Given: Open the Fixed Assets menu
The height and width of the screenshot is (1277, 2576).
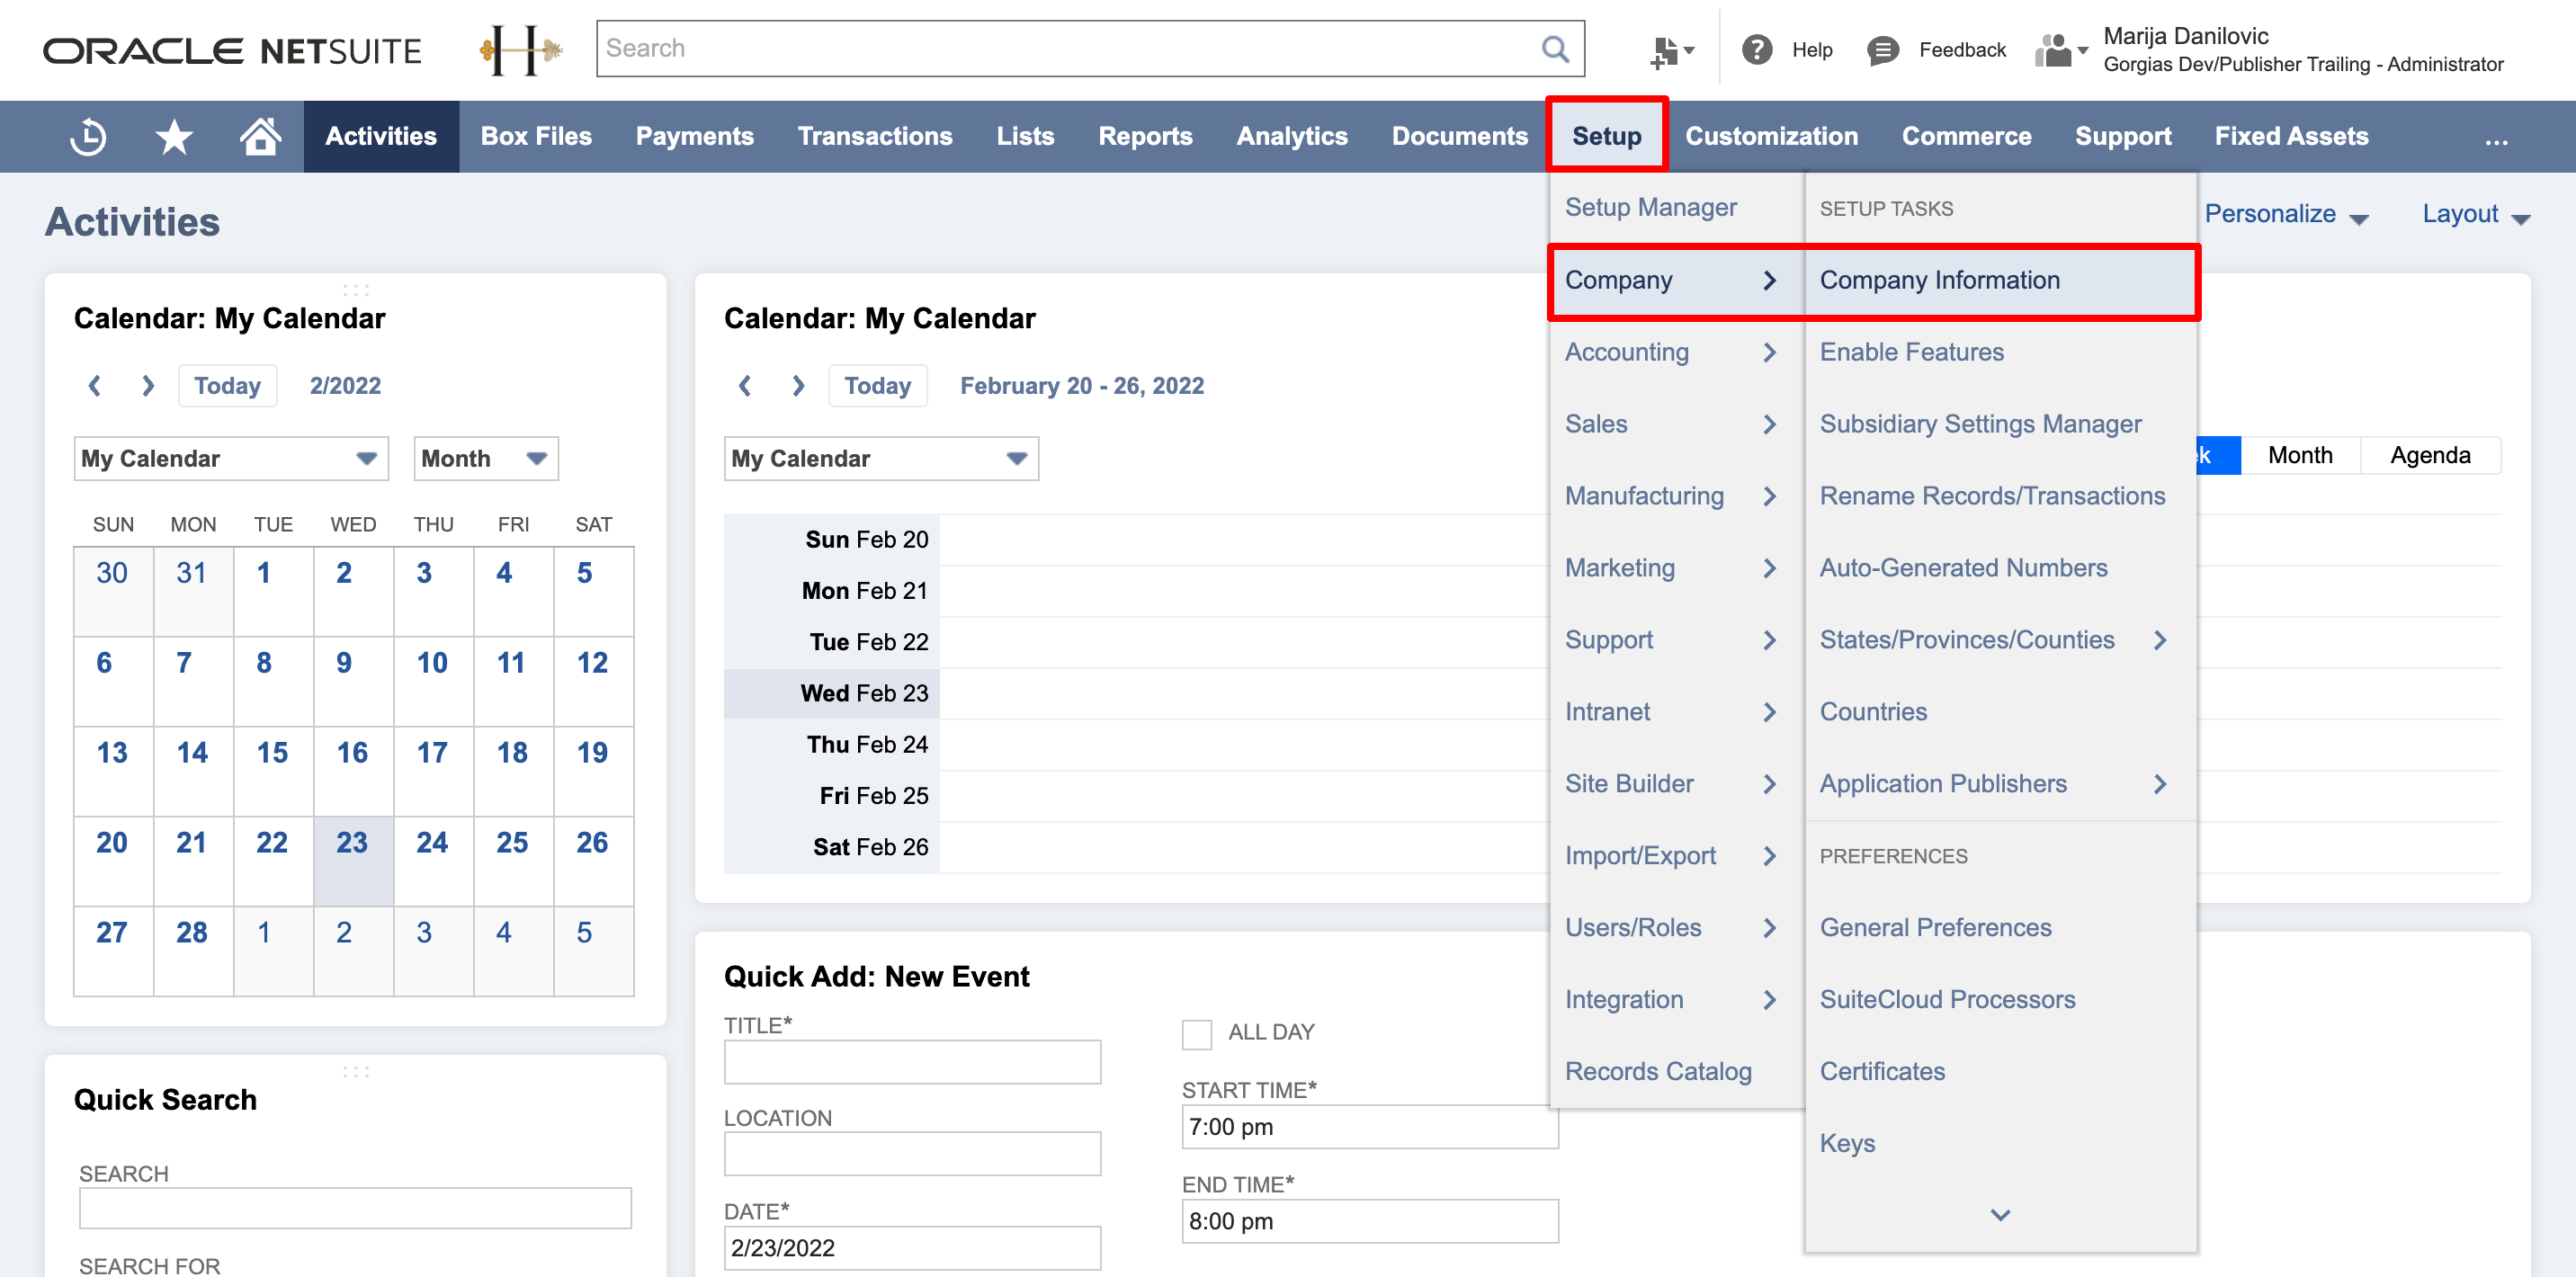Looking at the screenshot, I should pos(2291,136).
